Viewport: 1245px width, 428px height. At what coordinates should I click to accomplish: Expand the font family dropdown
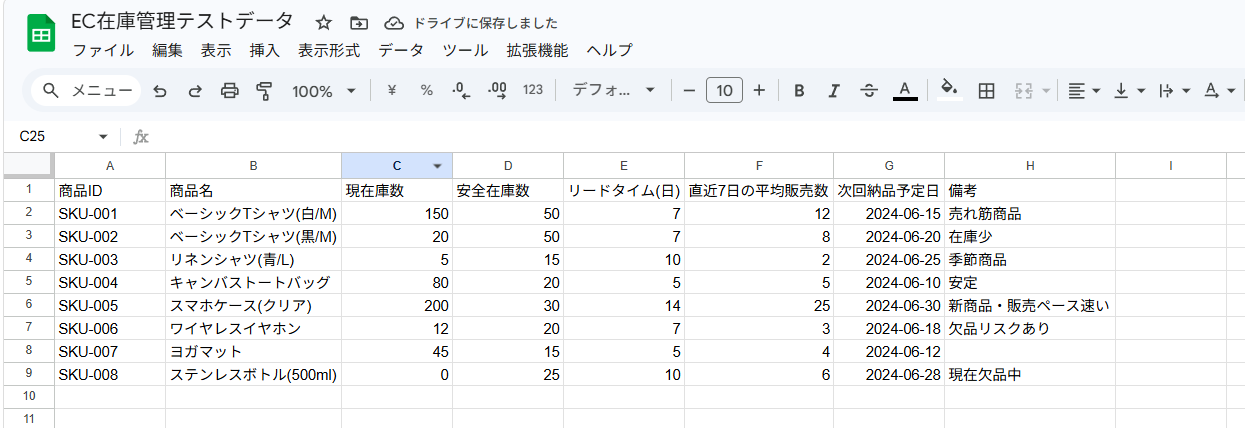613,91
